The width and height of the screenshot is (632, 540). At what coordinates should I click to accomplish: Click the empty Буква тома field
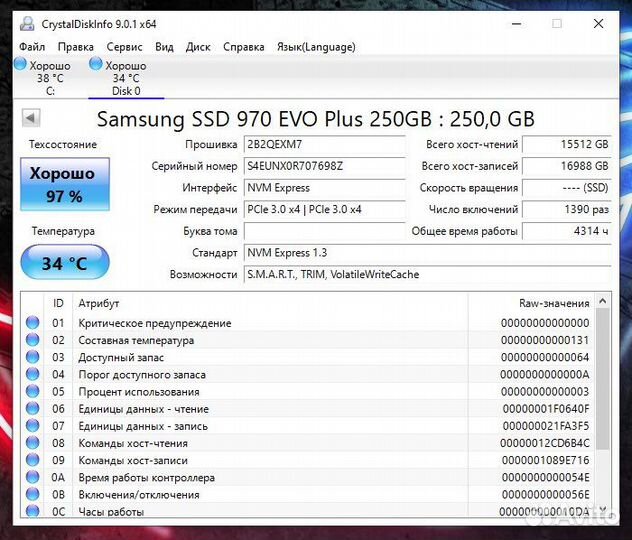324,231
